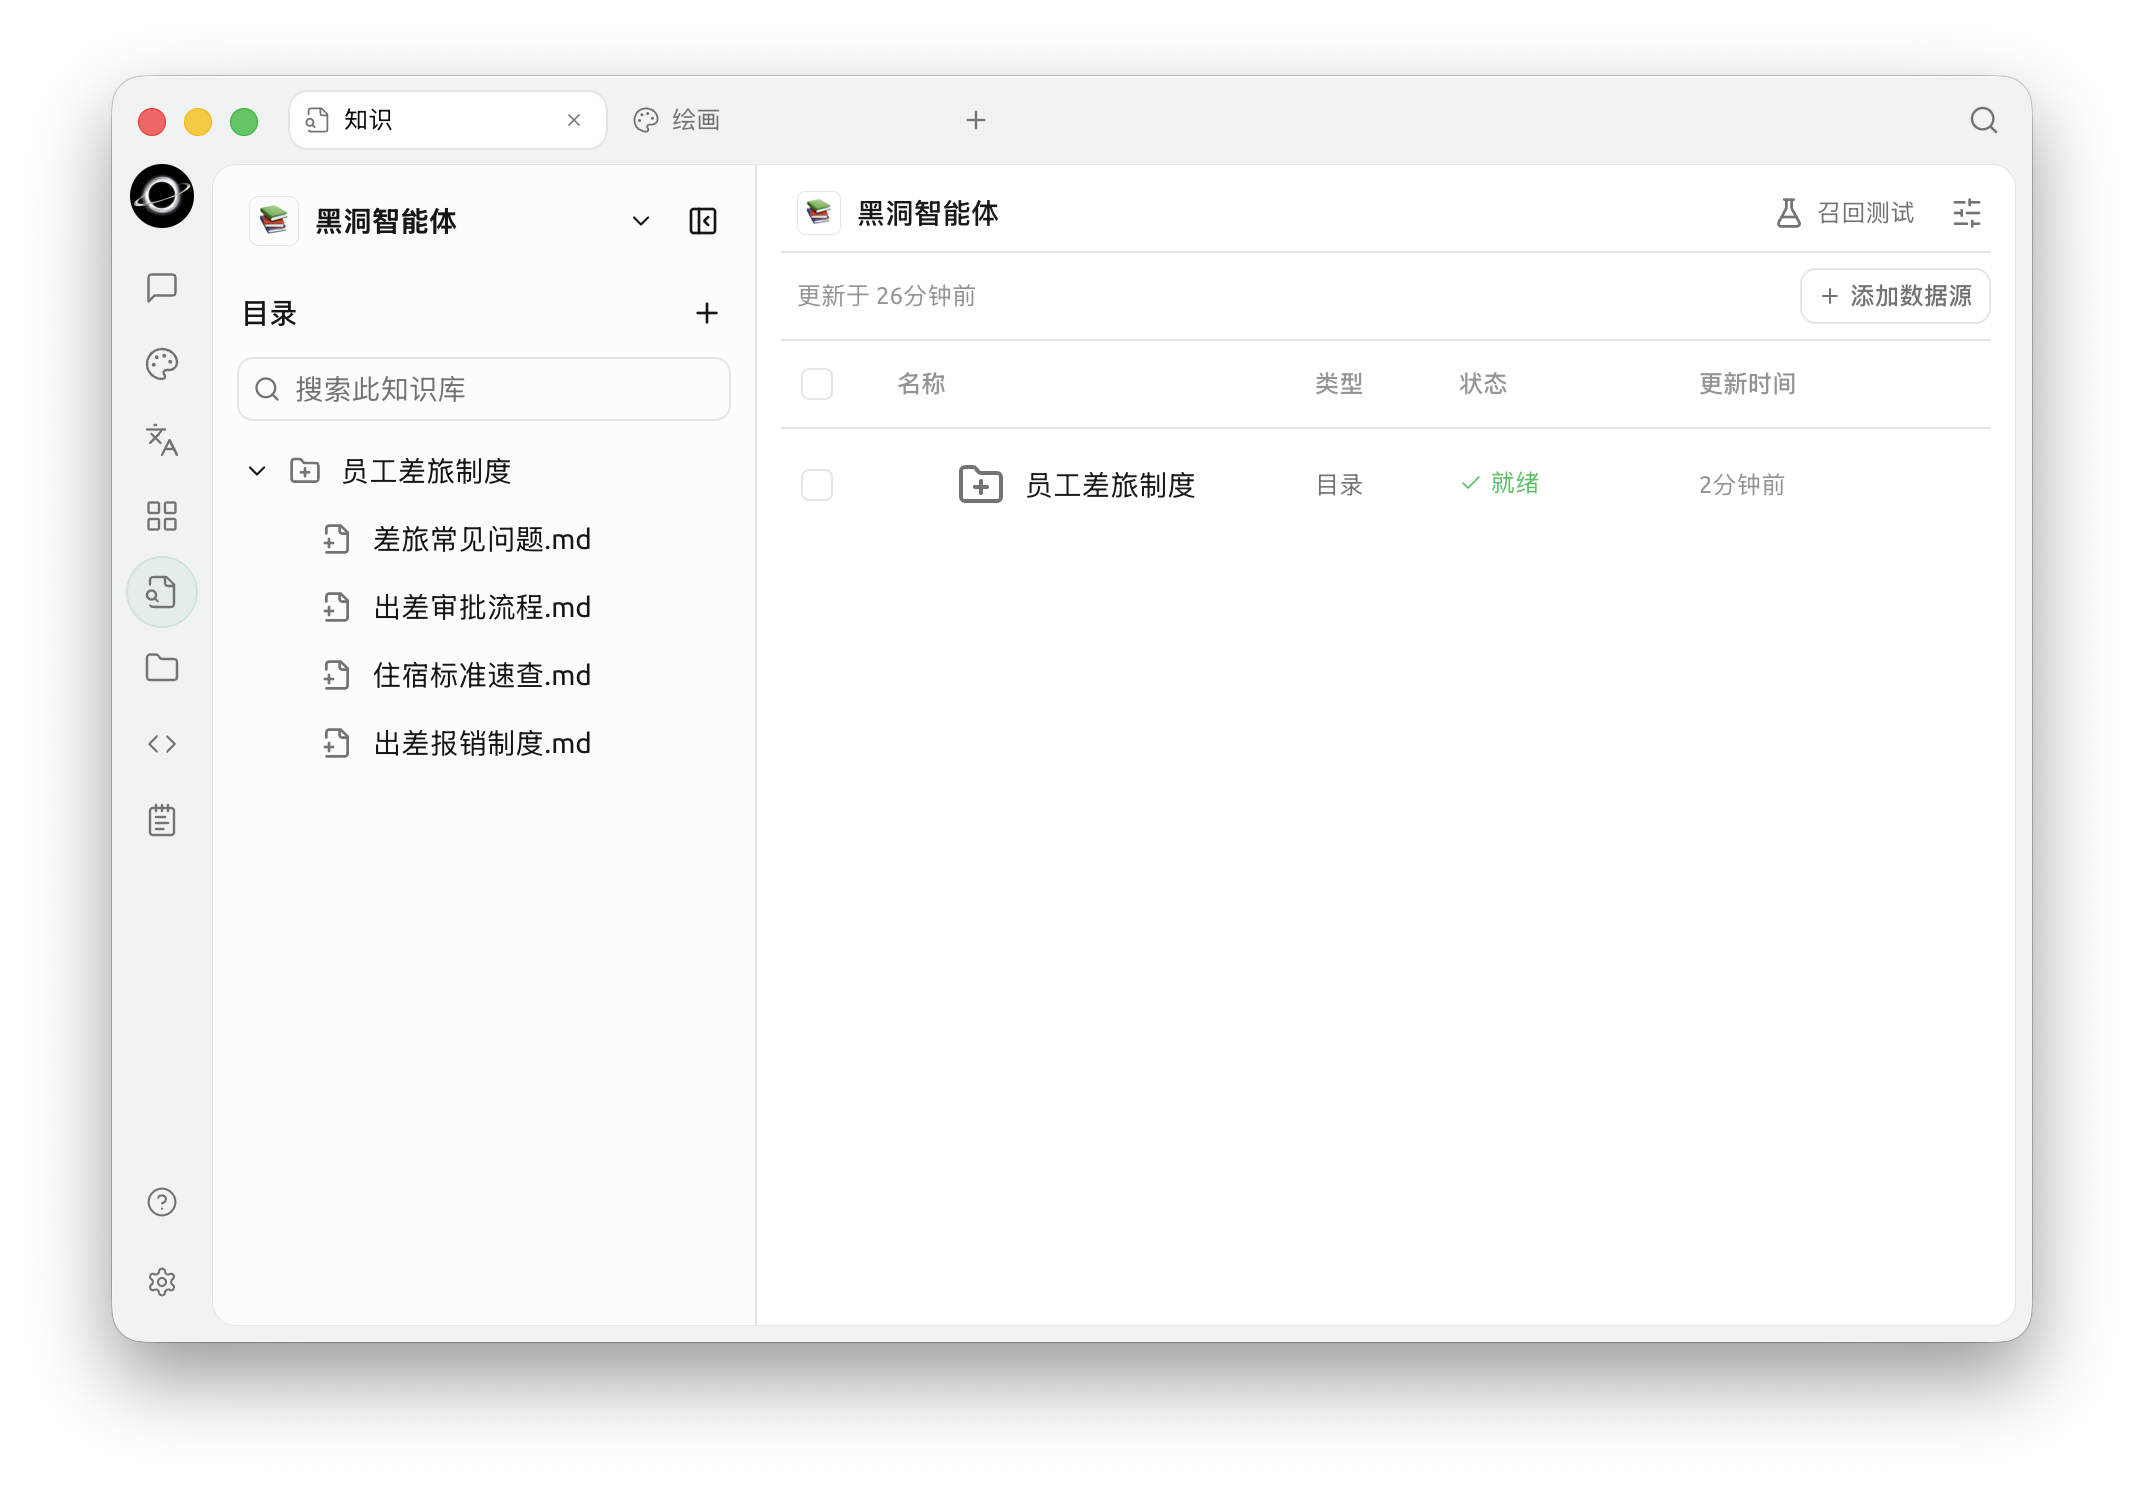
Task: Open the code tools sidebar icon
Action: click(x=162, y=744)
